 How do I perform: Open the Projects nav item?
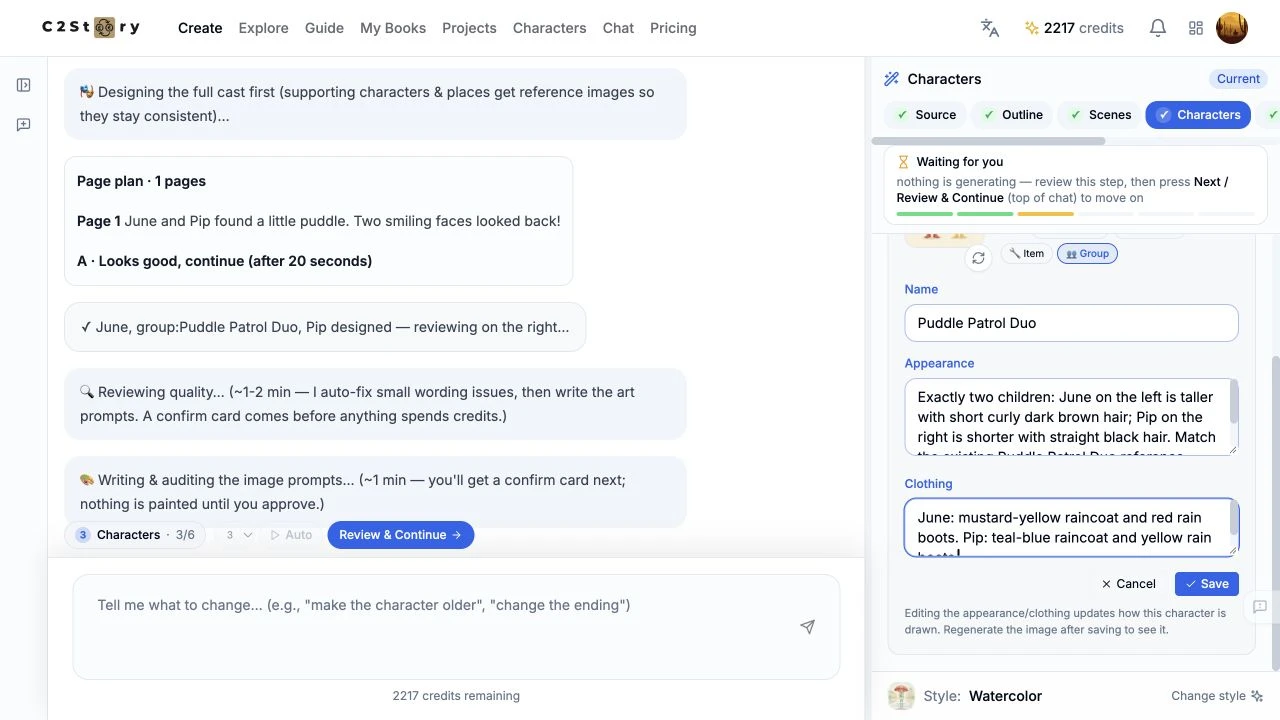click(469, 28)
